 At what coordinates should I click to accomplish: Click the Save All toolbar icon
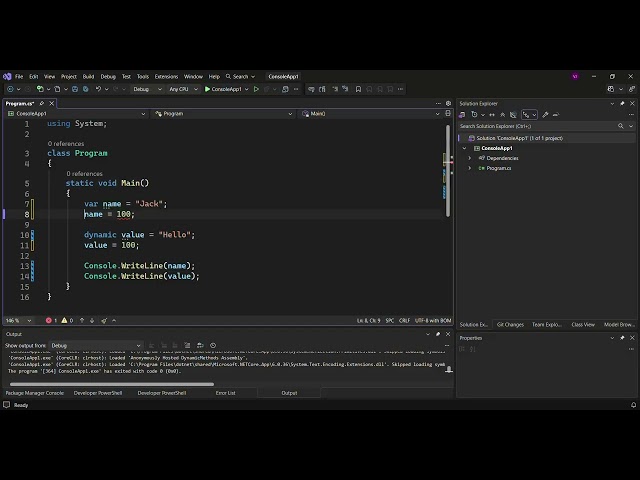click(x=85, y=89)
